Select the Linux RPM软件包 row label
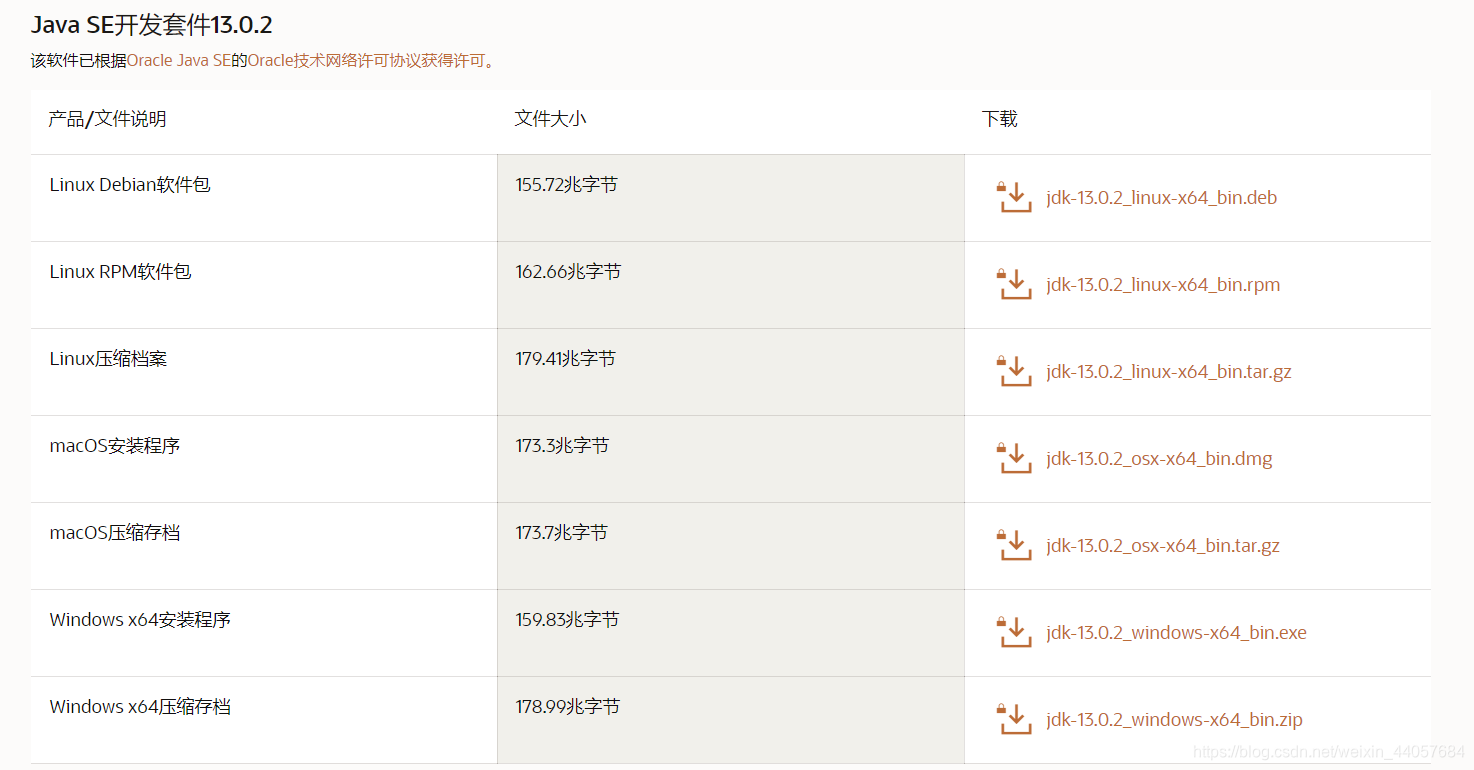Image resolution: width=1474 pixels, height=770 pixels. tap(120, 272)
